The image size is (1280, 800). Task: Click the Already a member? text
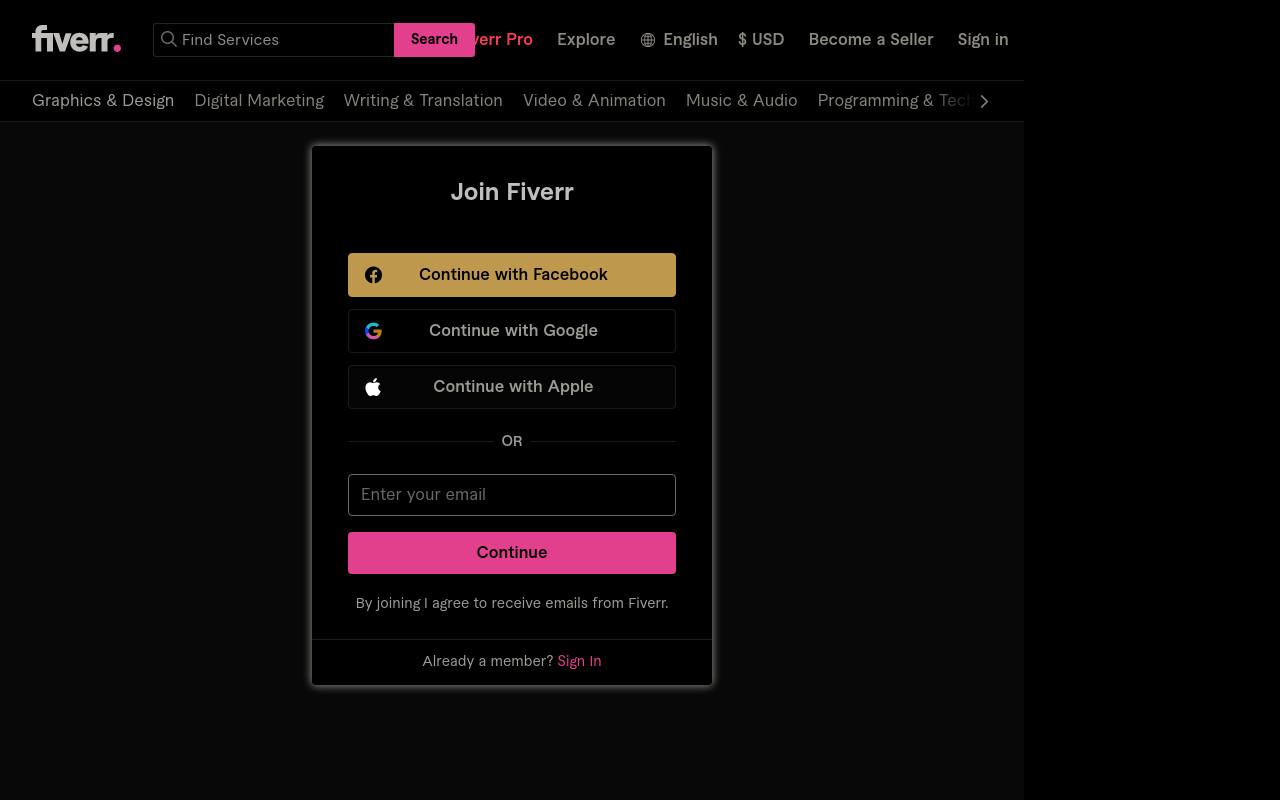488,661
